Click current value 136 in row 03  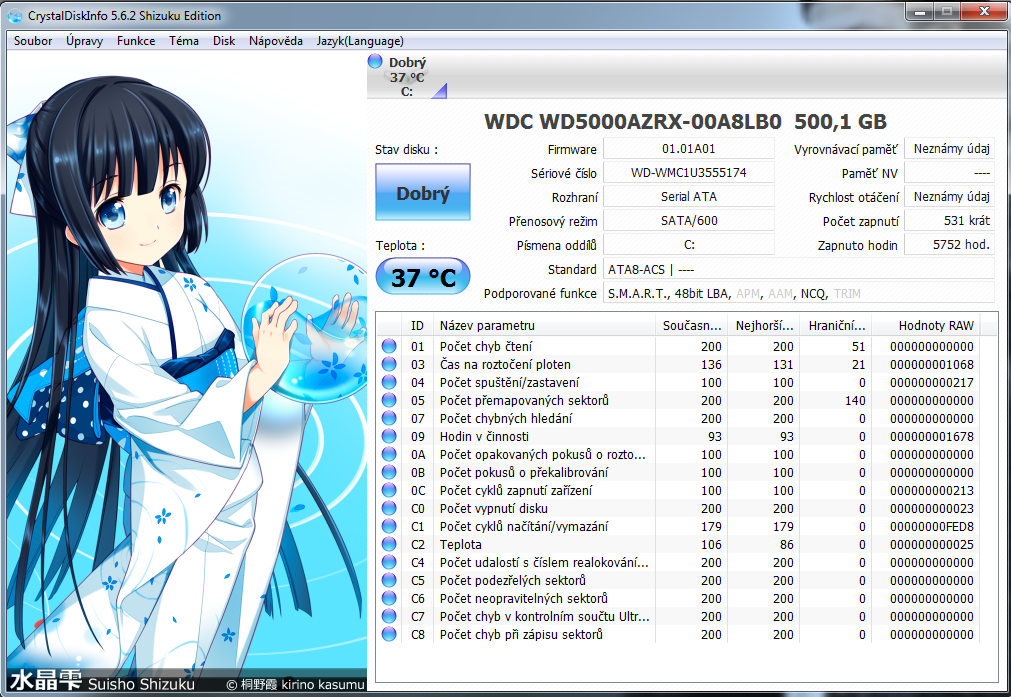[x=711, y=364]
